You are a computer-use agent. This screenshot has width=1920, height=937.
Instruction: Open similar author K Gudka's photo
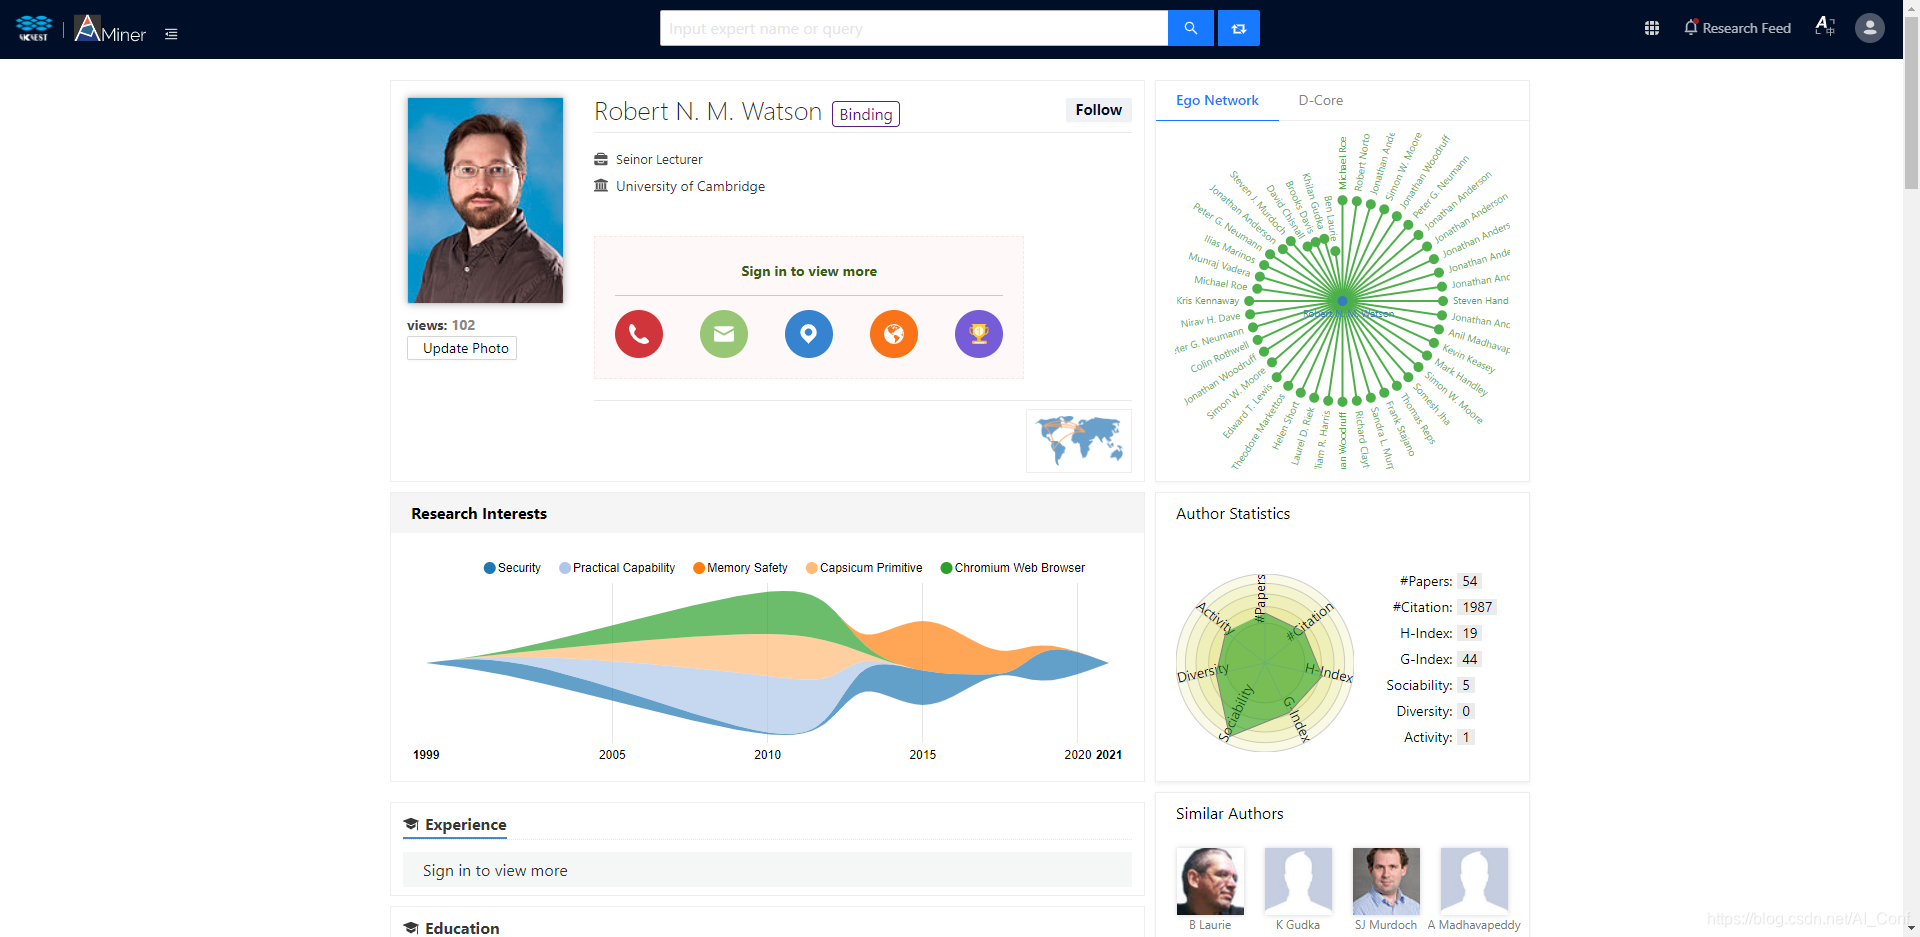pos(1298,881)
